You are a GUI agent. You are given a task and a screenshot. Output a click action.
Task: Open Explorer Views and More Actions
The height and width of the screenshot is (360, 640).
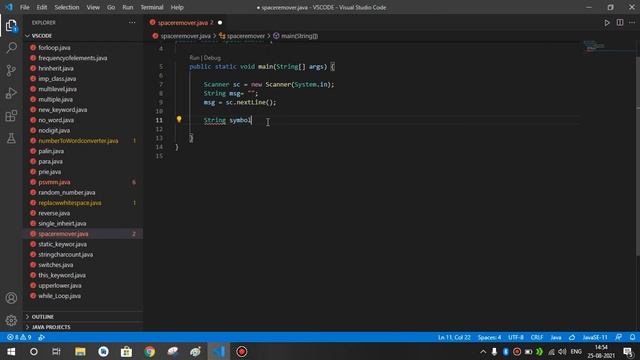[x=132, y=23]
